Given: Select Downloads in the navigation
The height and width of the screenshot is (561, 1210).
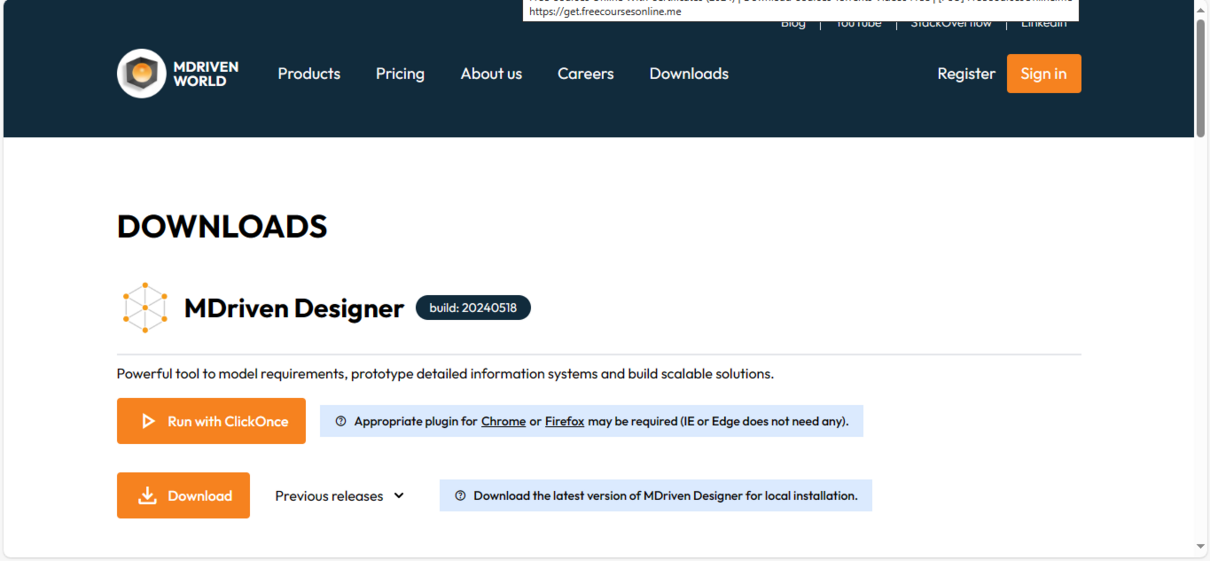Looking at the screenshot, I should point(689,73).
